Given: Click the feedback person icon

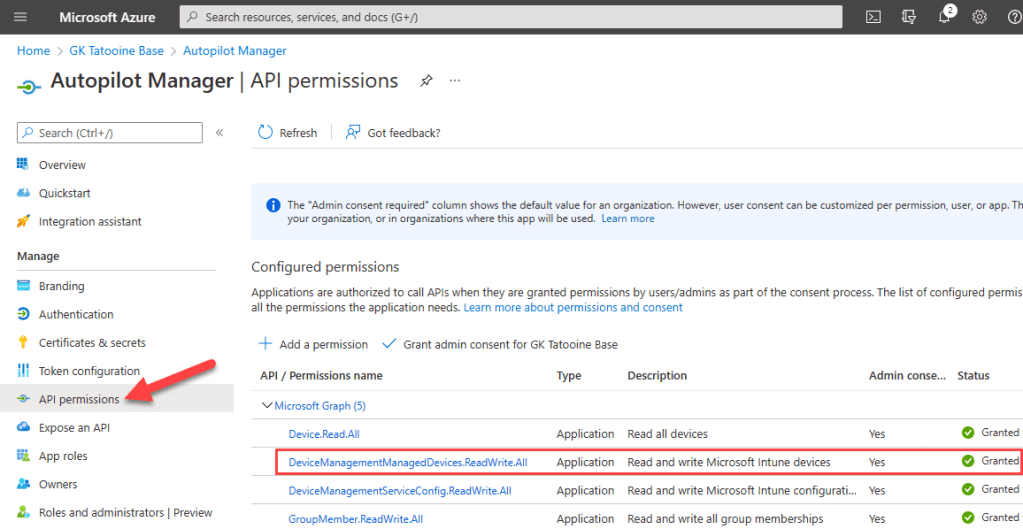Looking at the screenshot, I should tap(353, 132).
